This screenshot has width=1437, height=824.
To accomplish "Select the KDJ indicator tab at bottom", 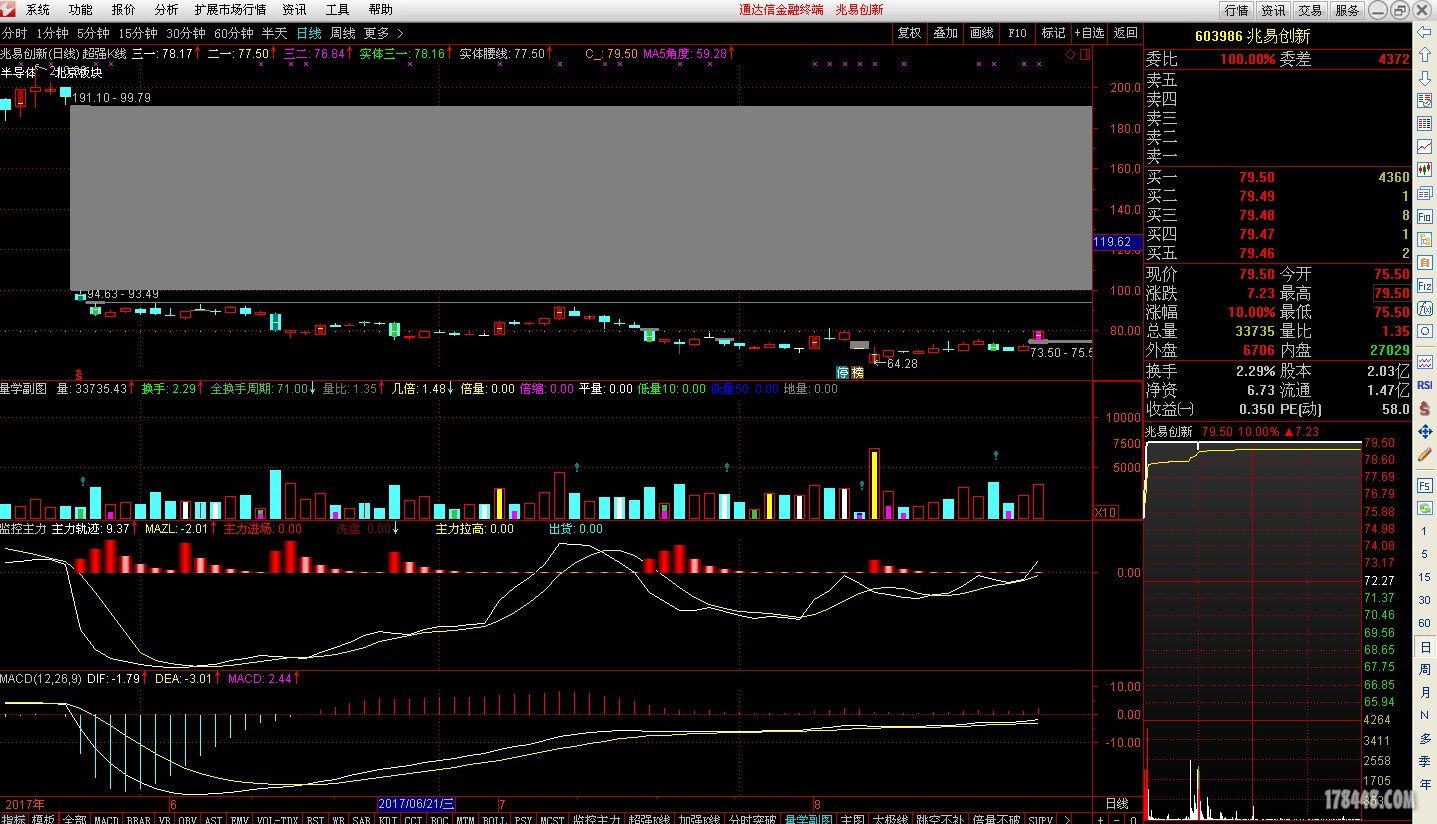I will pos(388,819).
